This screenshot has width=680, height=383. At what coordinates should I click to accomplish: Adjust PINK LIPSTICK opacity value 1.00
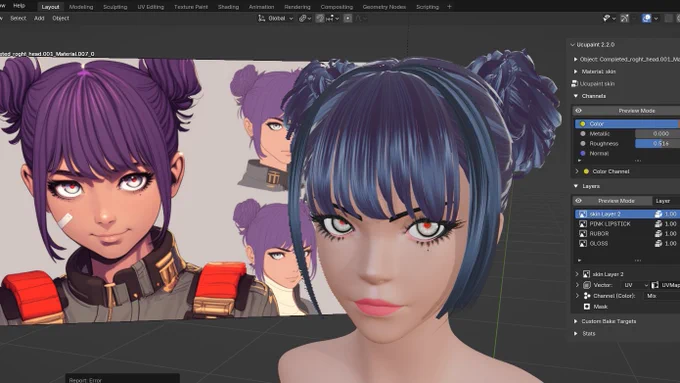pyautogui.click(x=671, y=224)
